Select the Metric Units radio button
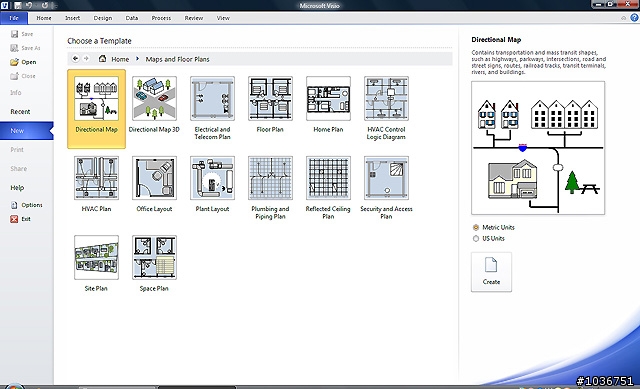The image size is (640, 389). (x=476, y=227)
